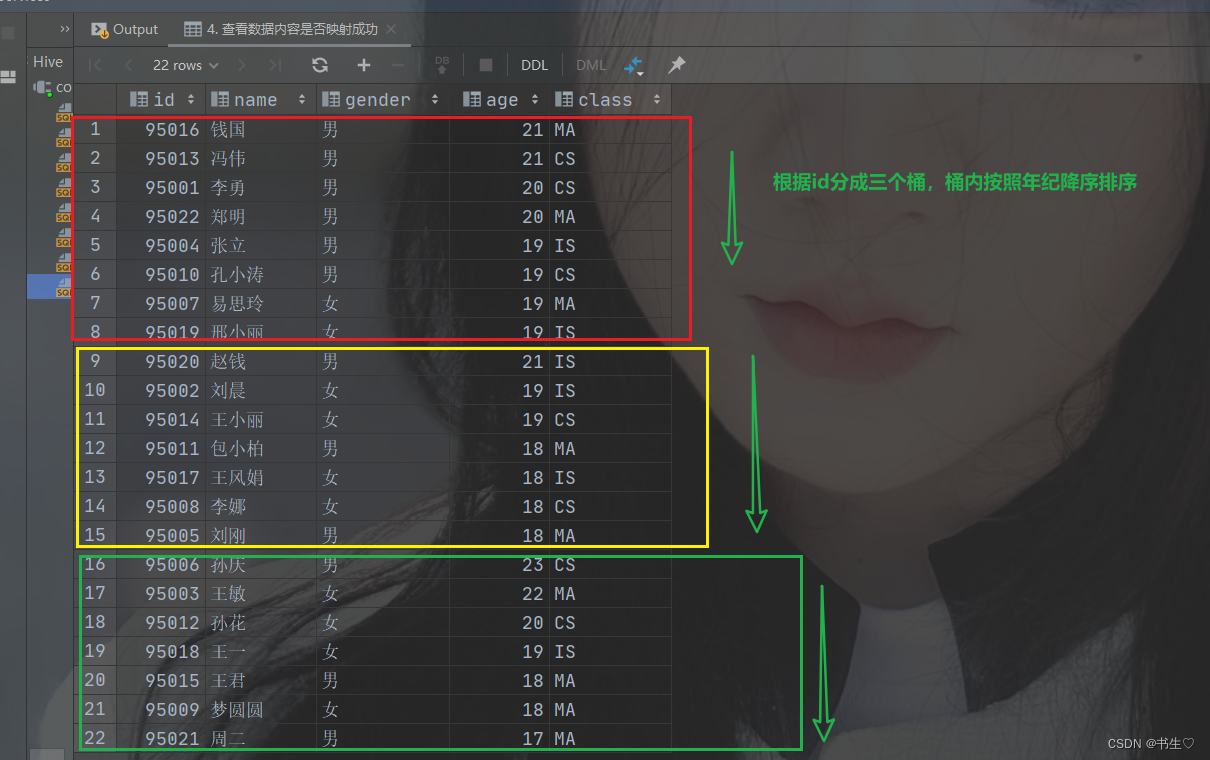
Task: Click the id cell 95003
Action: coord(161,593)
